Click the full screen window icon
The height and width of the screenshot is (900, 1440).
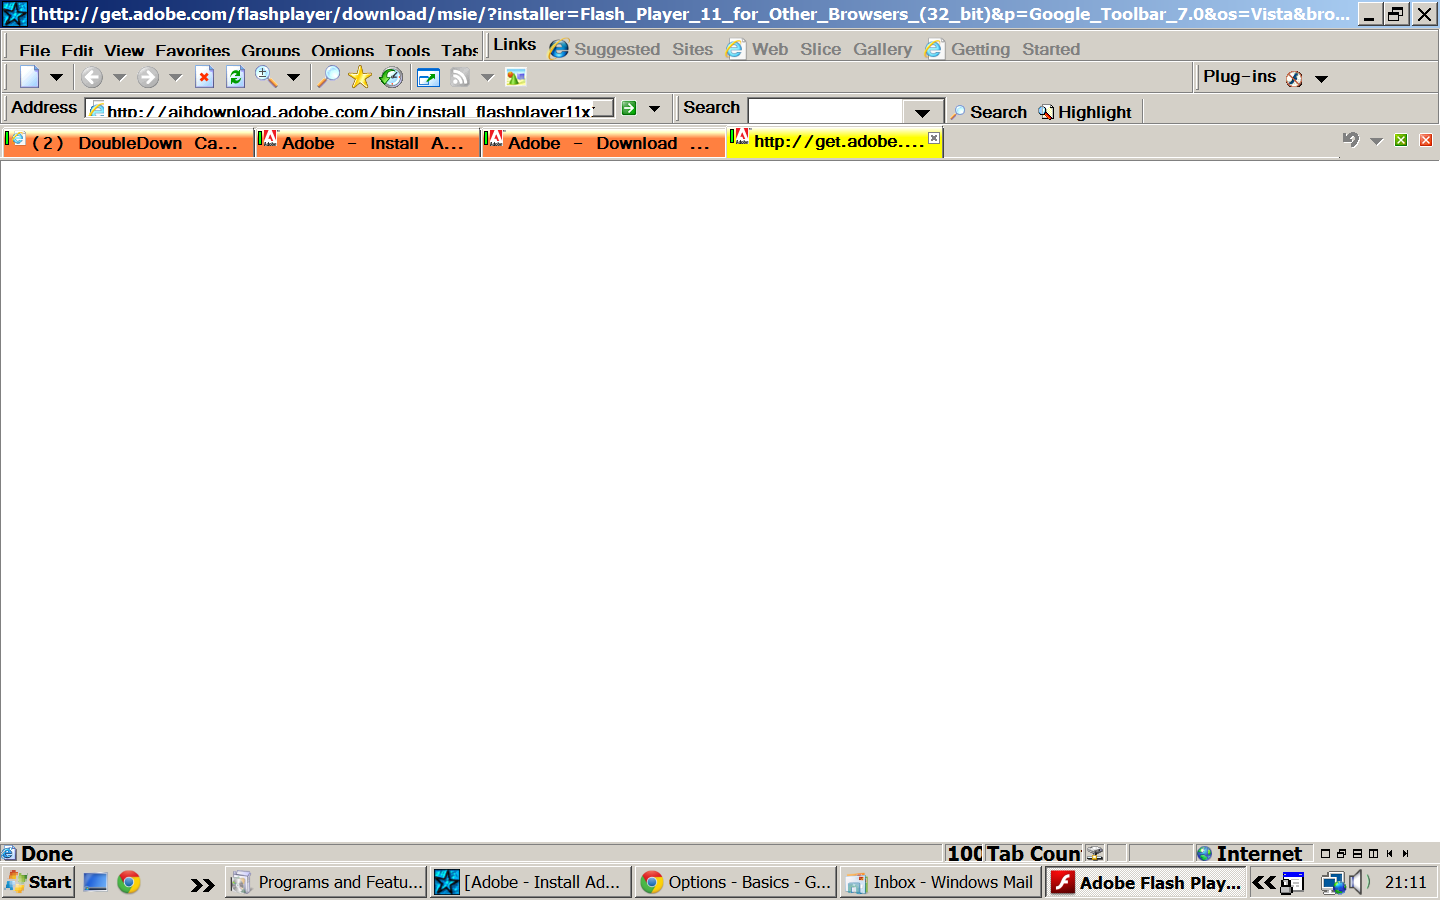click(x=428, y=78)
